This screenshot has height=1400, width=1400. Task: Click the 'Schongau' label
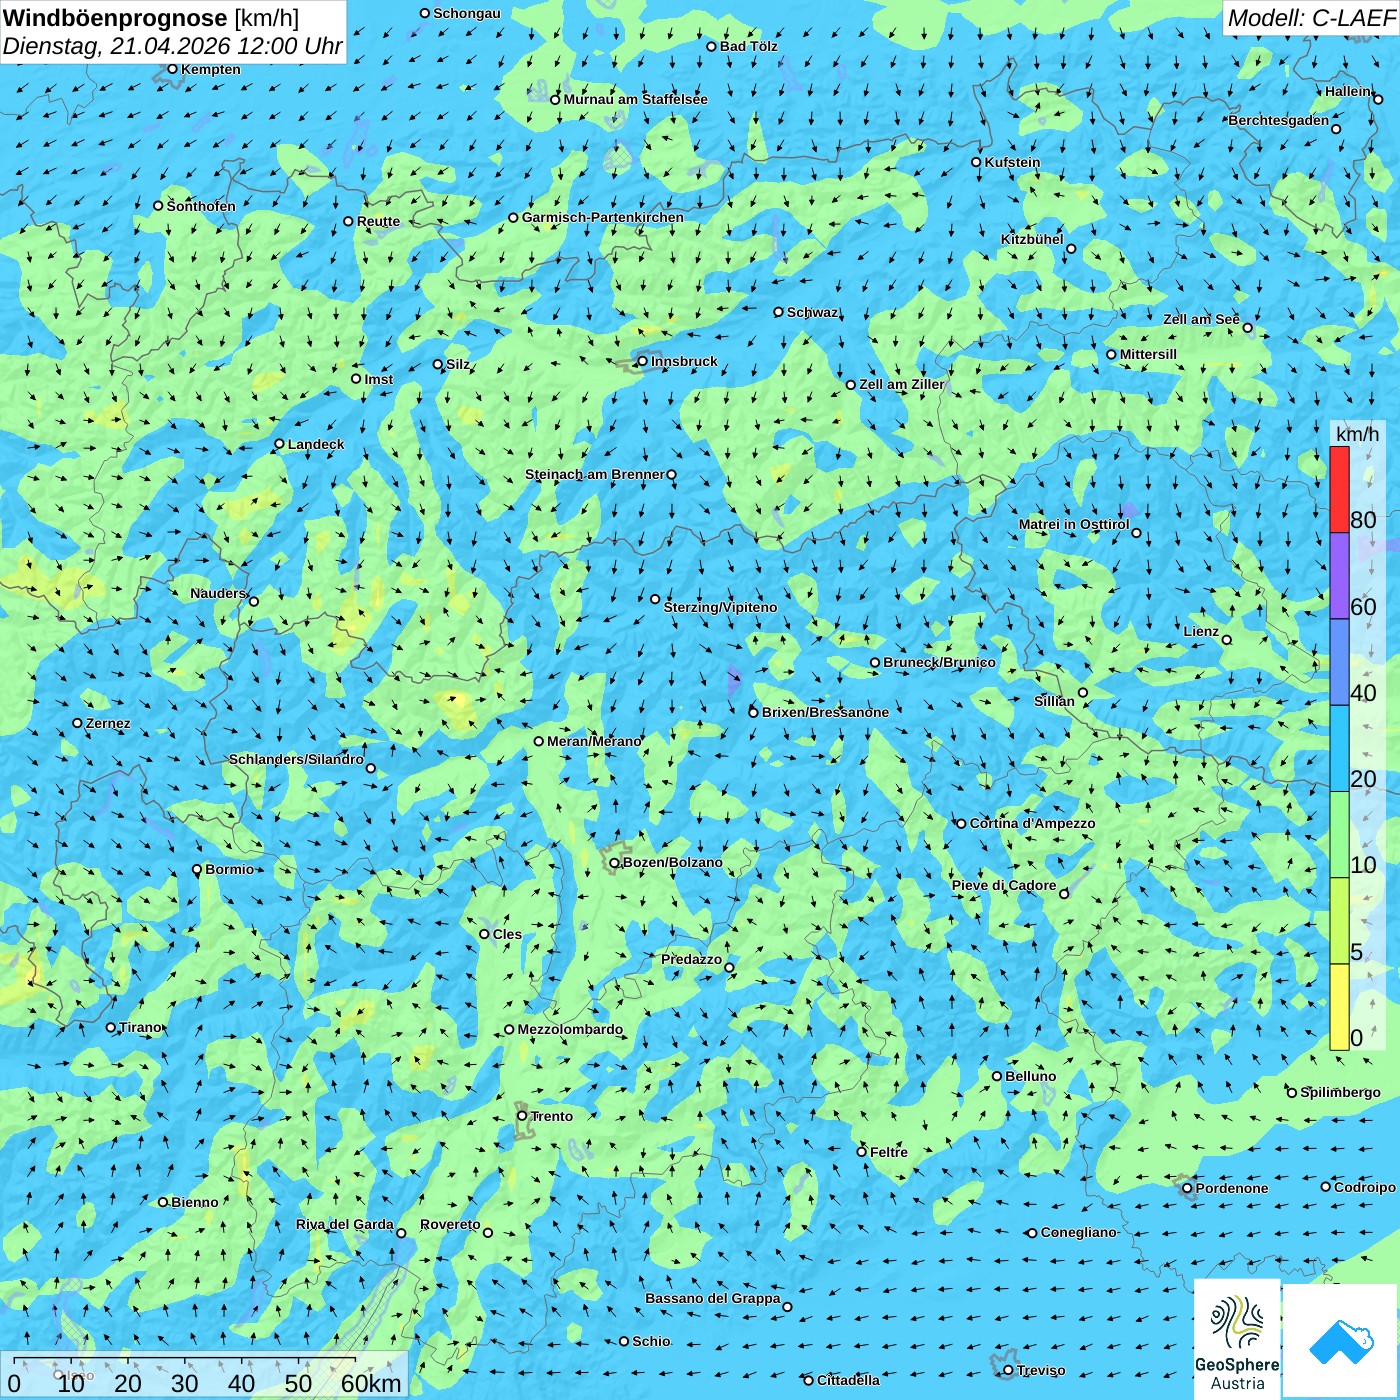click(x=466, y=13)
